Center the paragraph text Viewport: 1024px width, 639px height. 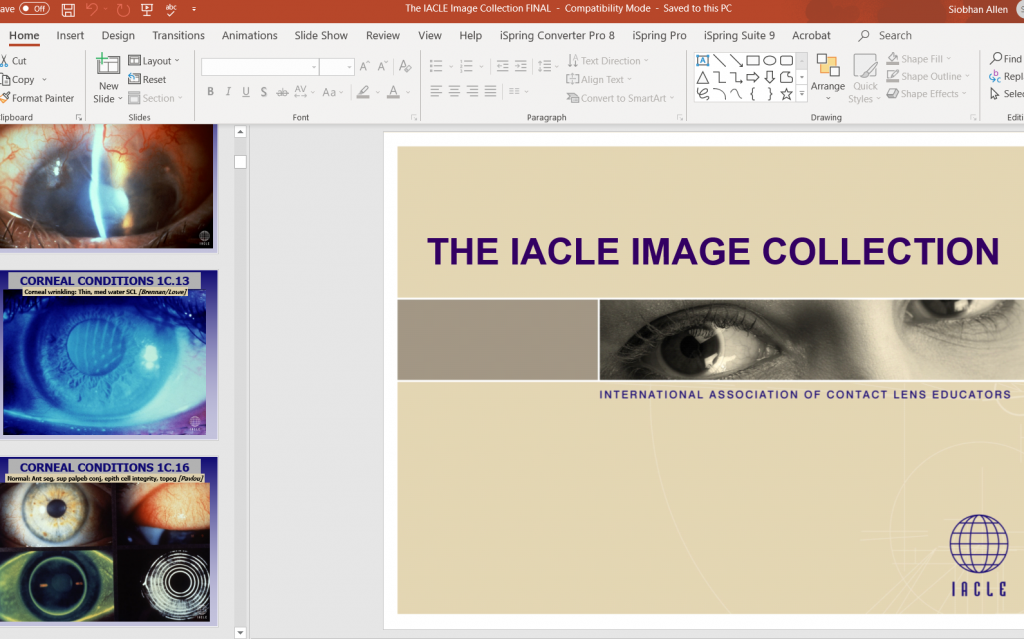pyautogui.click(x=455, y=91)
